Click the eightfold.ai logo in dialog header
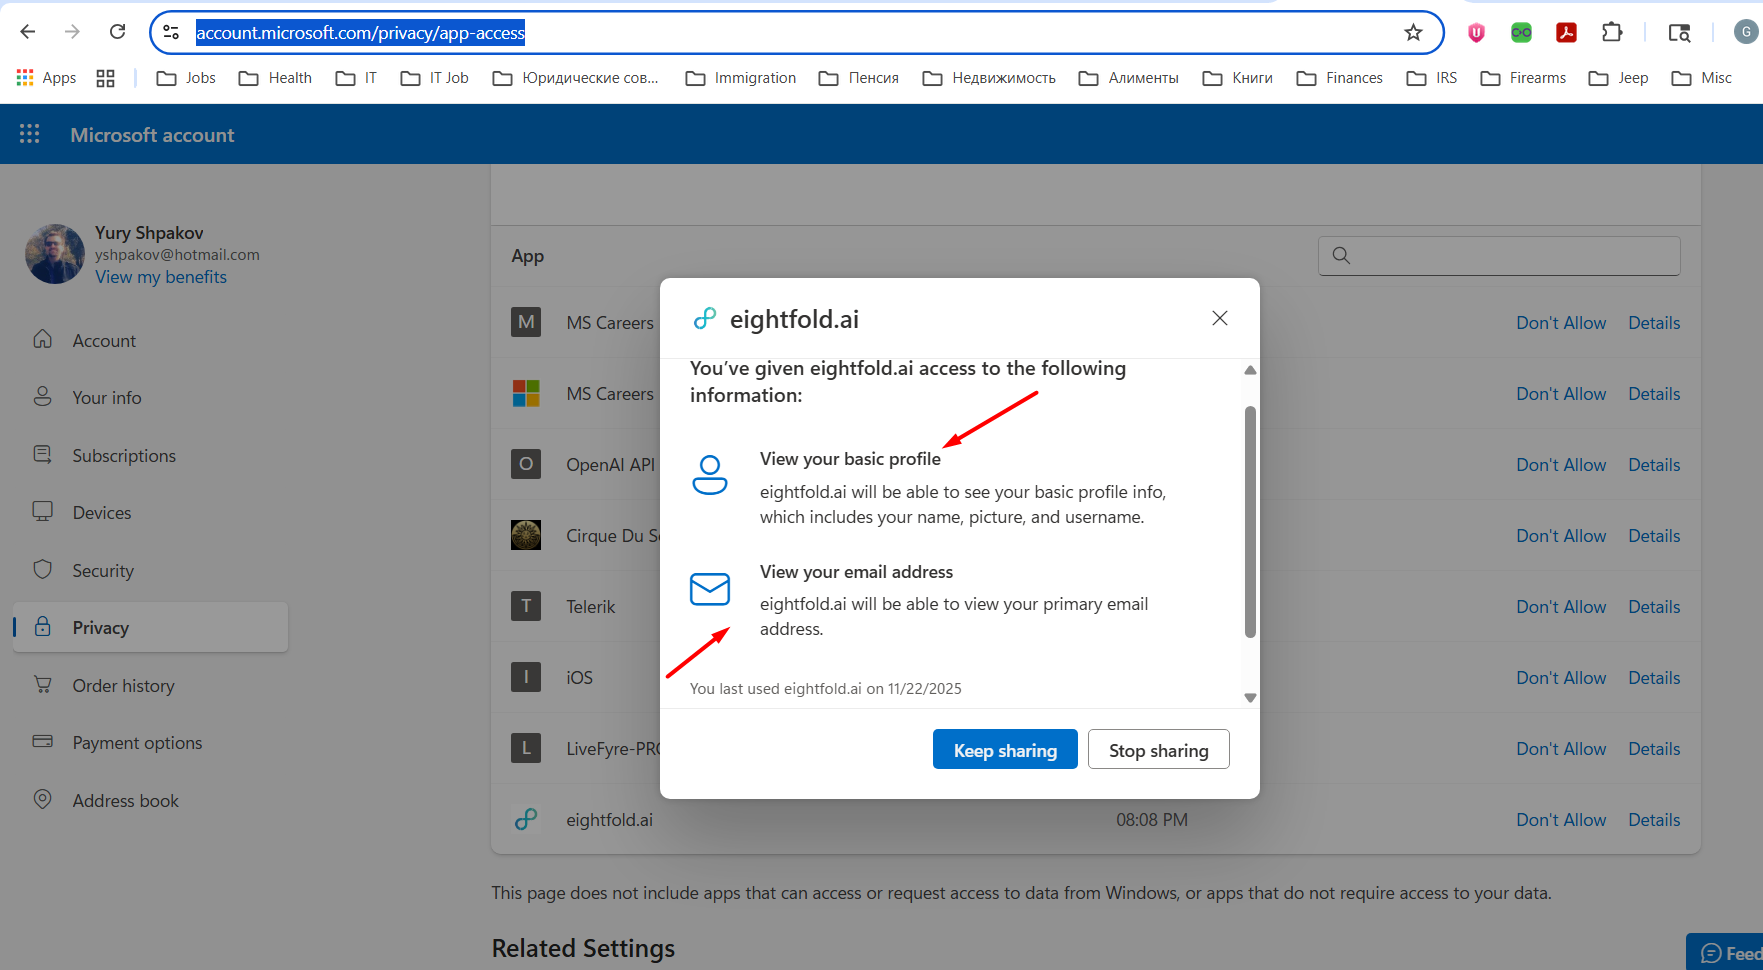 coord(705,319)
